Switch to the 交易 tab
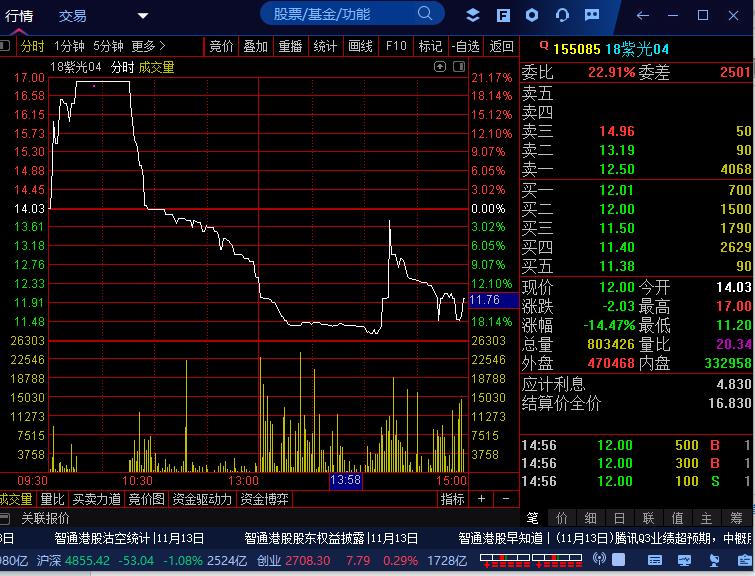 [x=73, y=16]
